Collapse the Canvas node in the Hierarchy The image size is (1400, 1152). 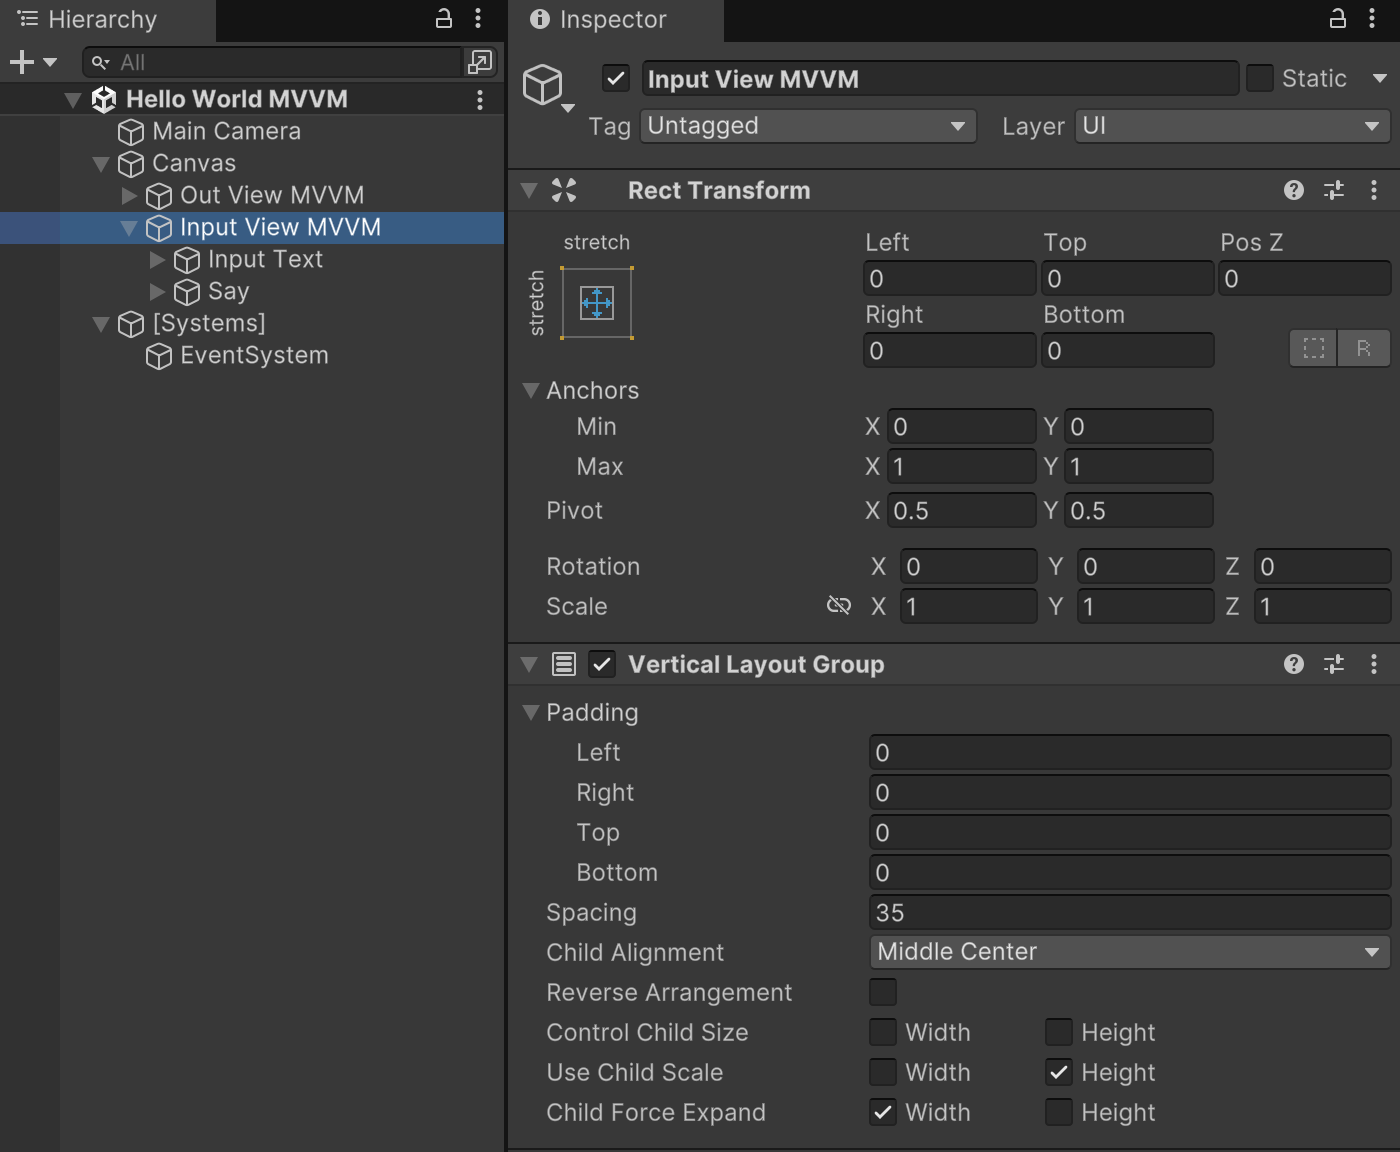pos(101,163)
